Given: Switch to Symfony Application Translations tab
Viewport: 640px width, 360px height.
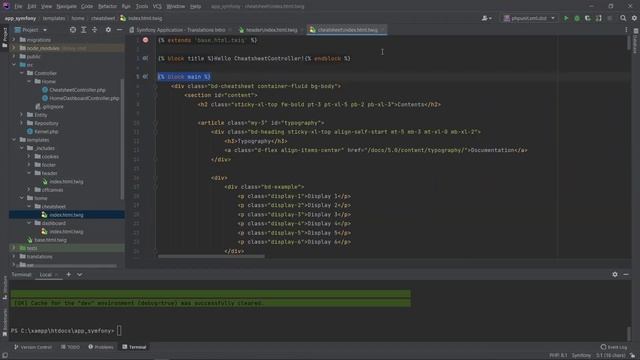Looking at the screenshot, I should pos(180,30).
